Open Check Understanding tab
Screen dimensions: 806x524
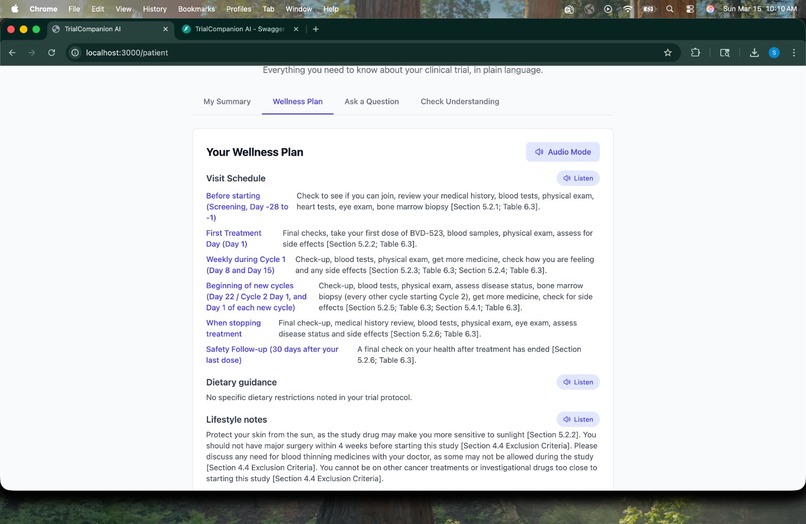pyautogui.click(x=460, y=101)
